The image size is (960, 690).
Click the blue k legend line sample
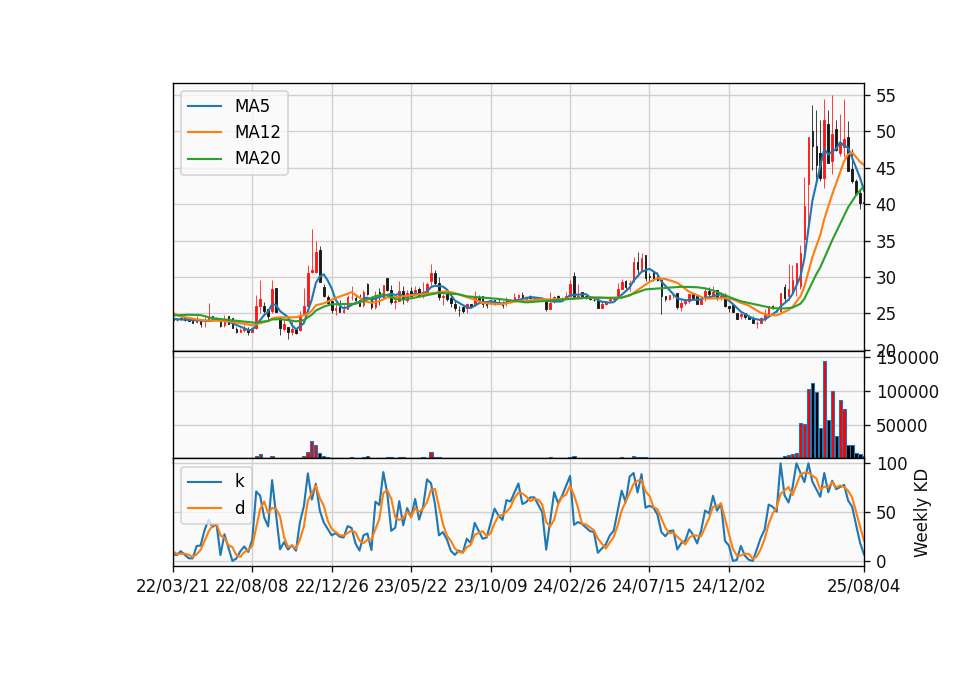[x=204, y=481]
